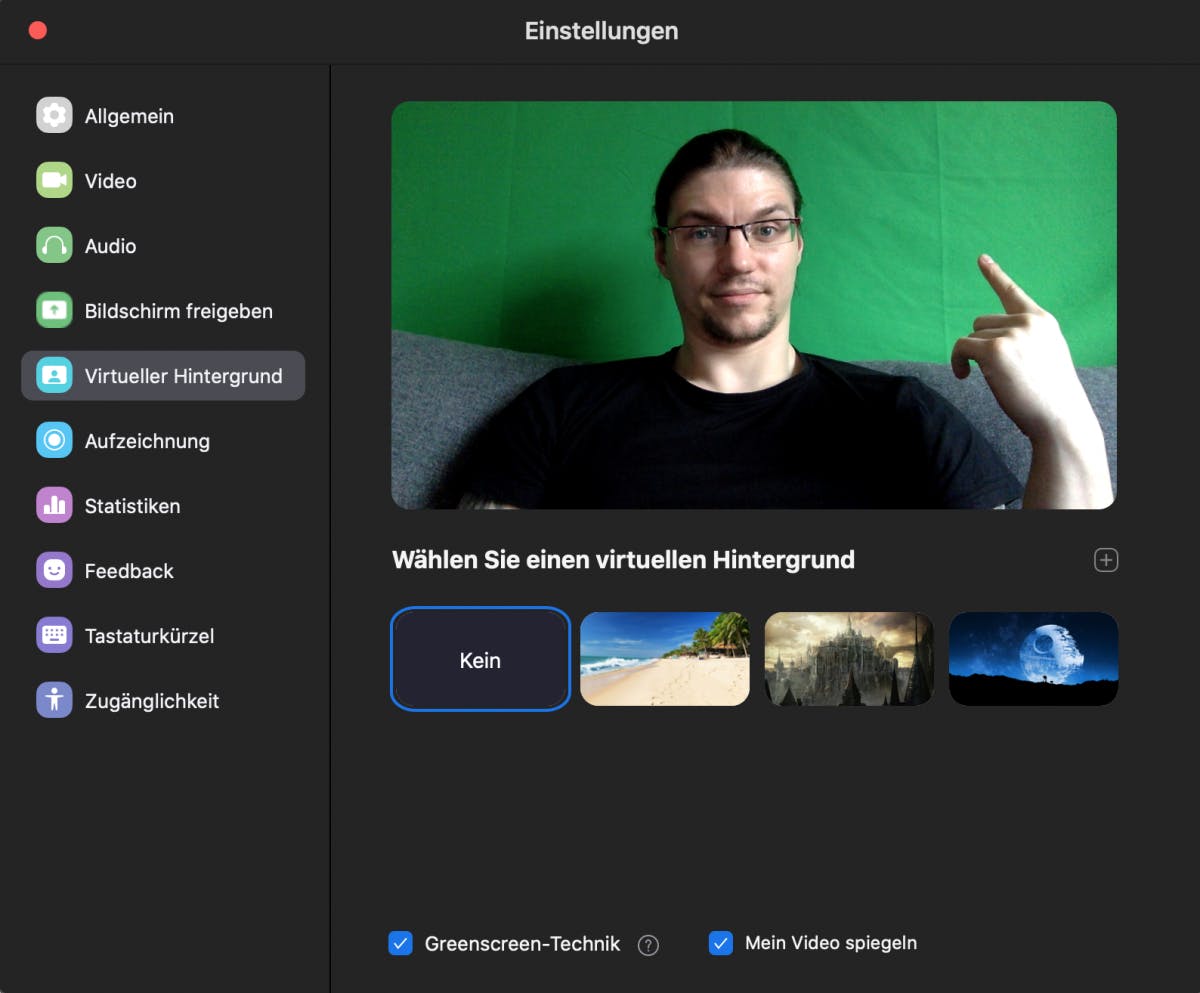Uncheck Mein Video spiegeln
The height and width of the screenshot is (993, 1200).
[x=720, y=943]
